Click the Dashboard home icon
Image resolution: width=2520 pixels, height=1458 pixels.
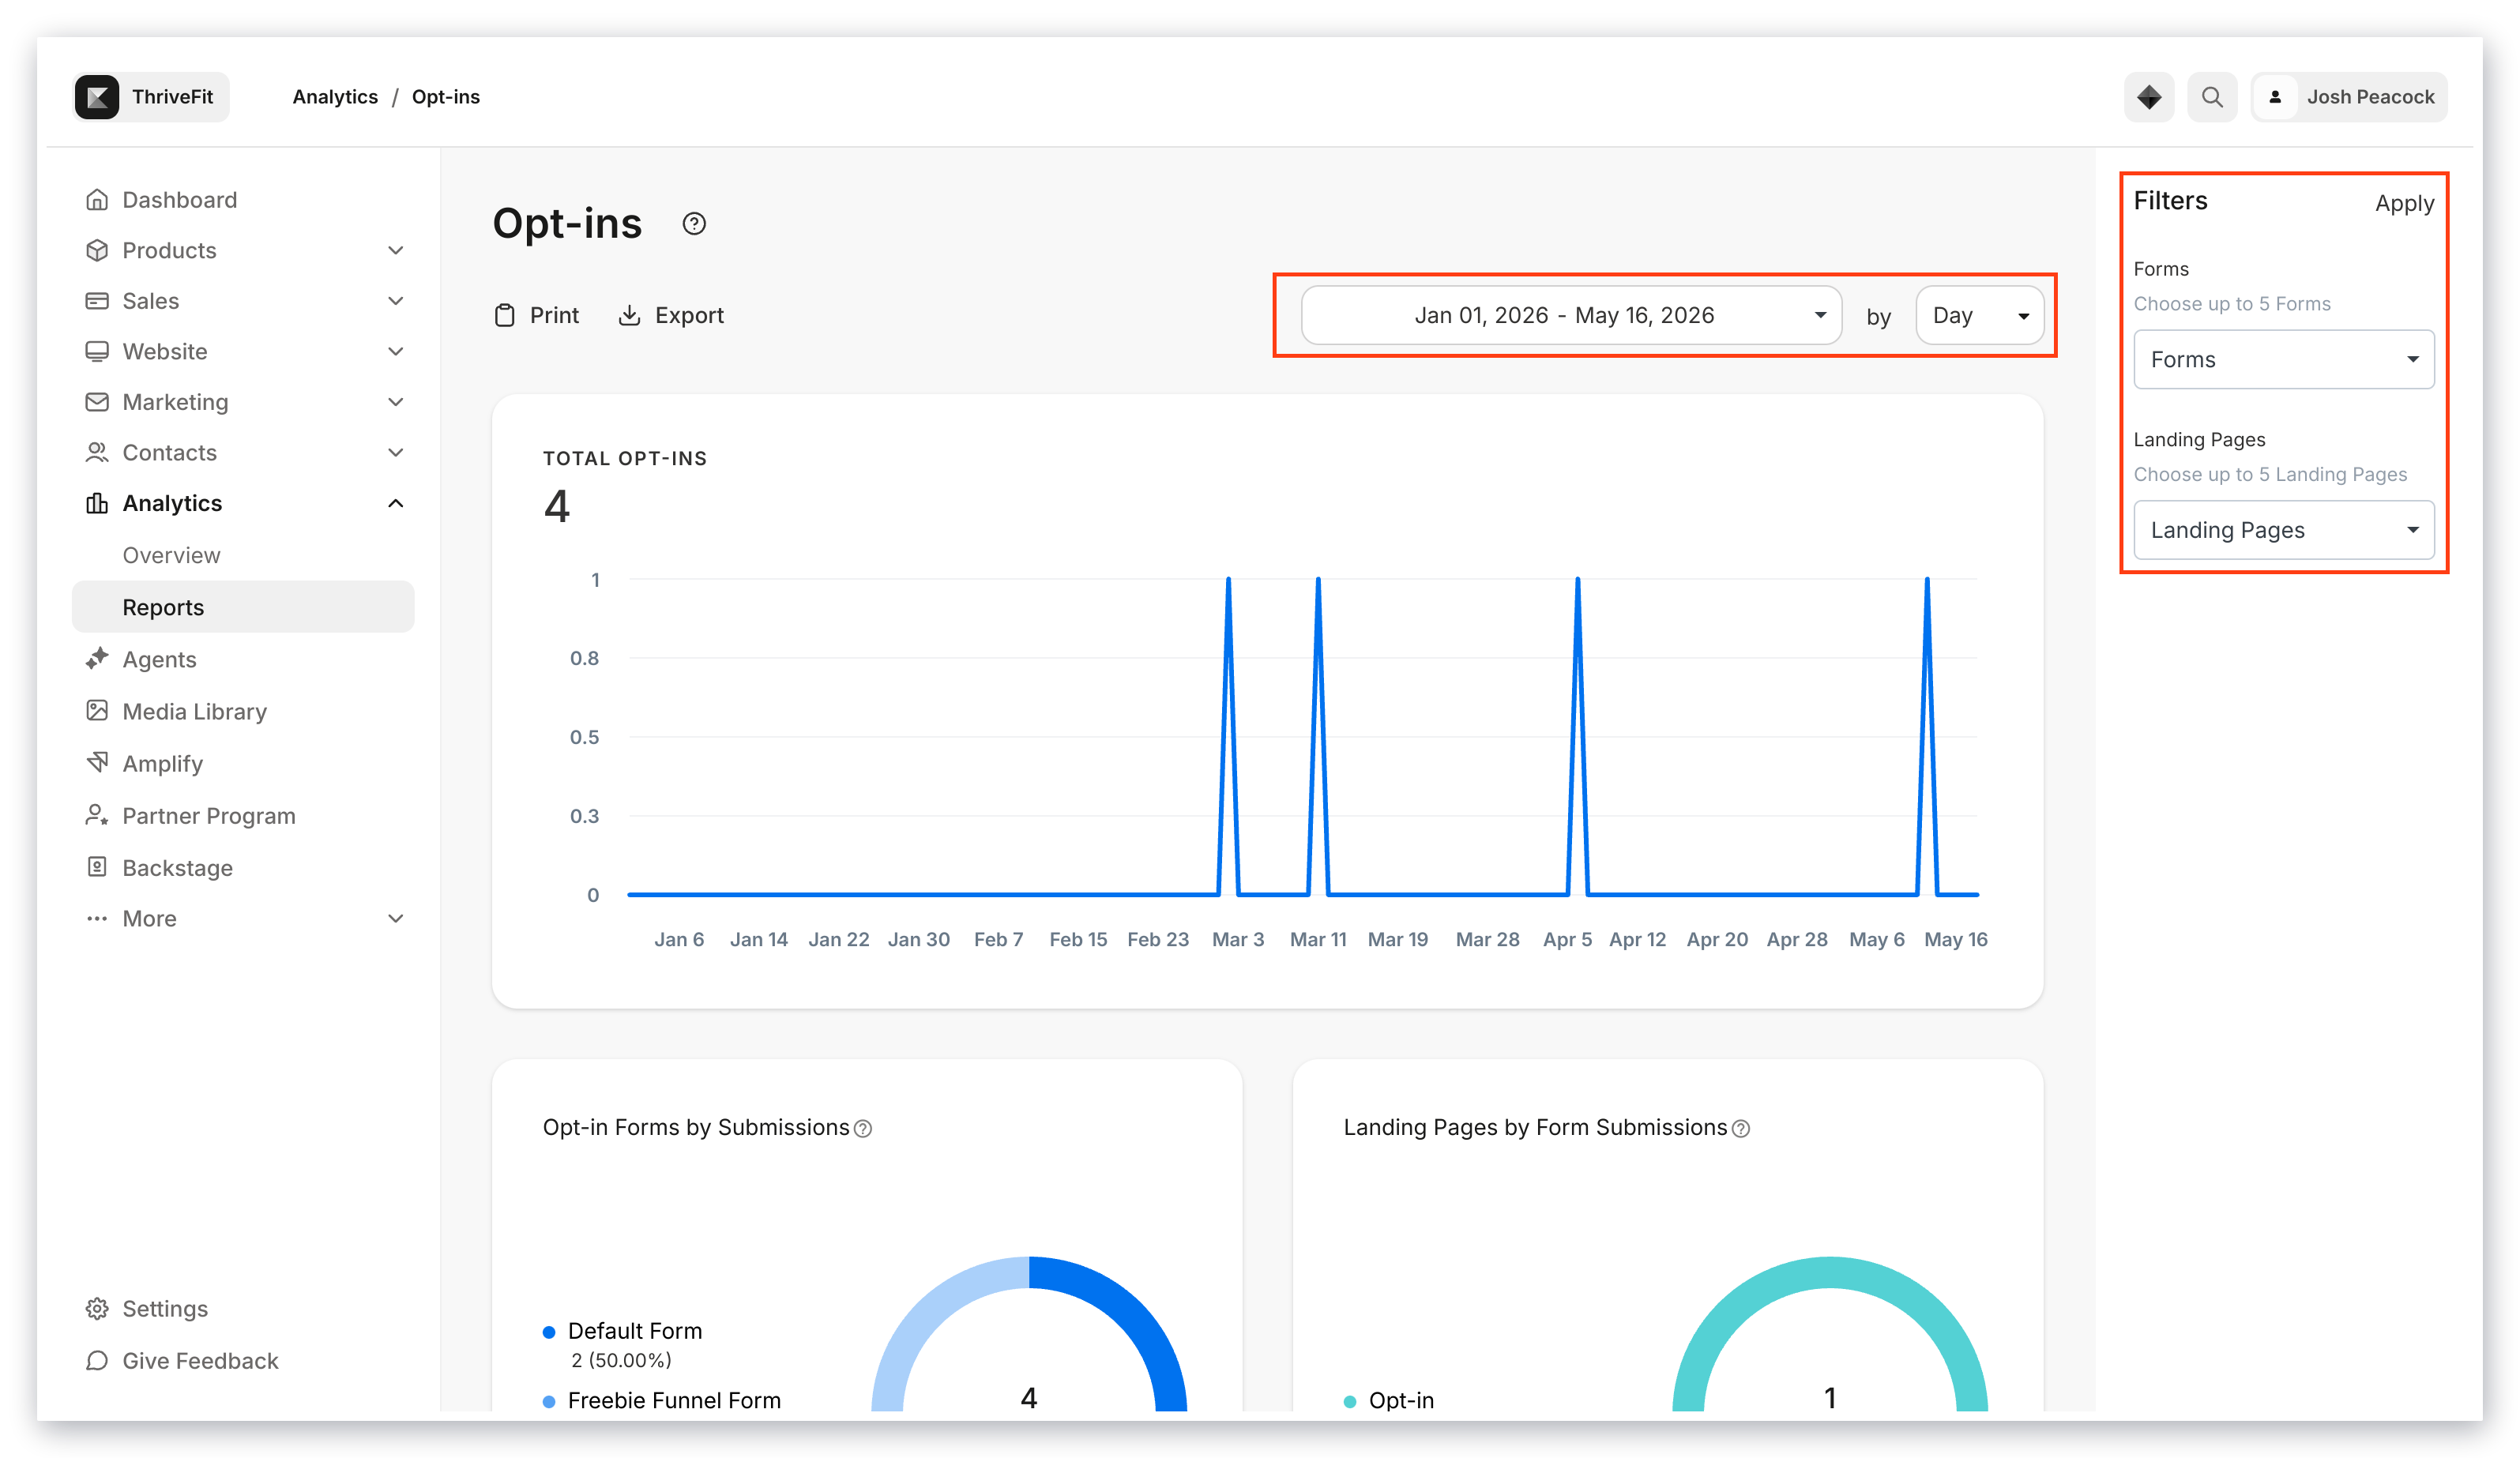click(97, 200)
